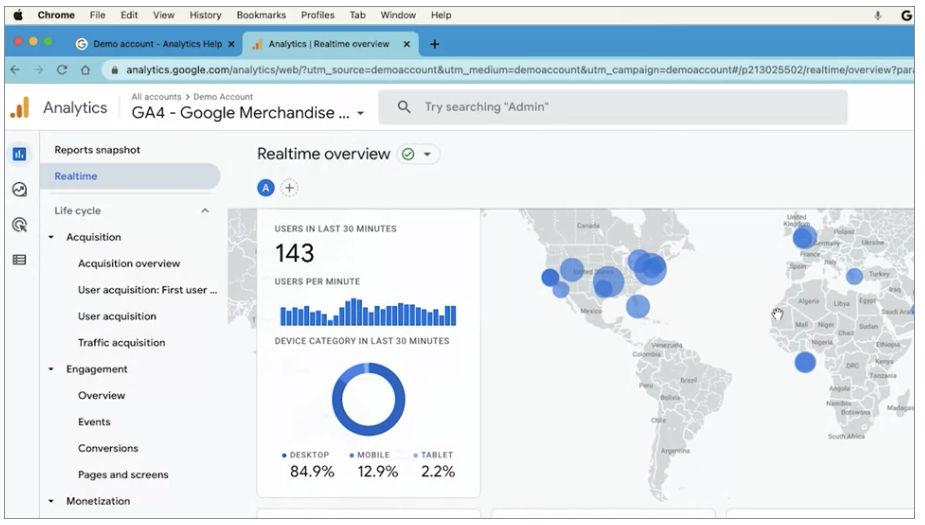Viewport: 925px width, 525px height.
Task: Click the Google Analytics logo
Action: tap(20, 107)
